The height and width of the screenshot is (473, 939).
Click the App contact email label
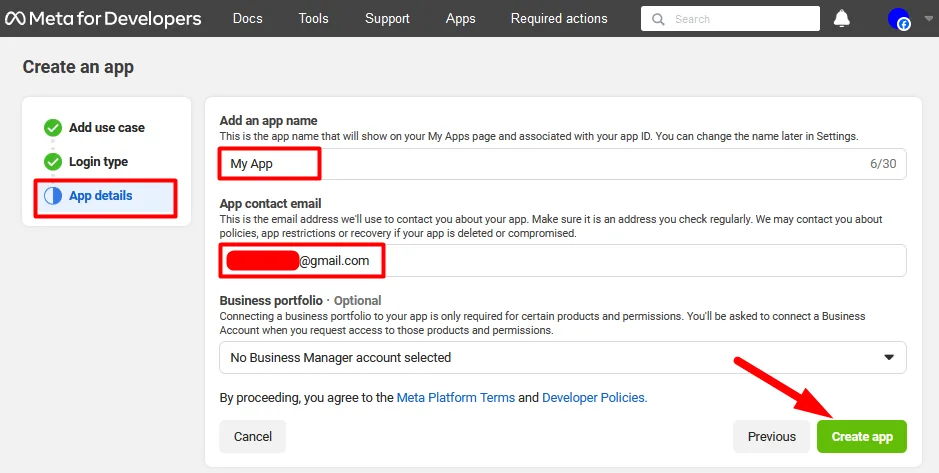[x=270, y=204]
